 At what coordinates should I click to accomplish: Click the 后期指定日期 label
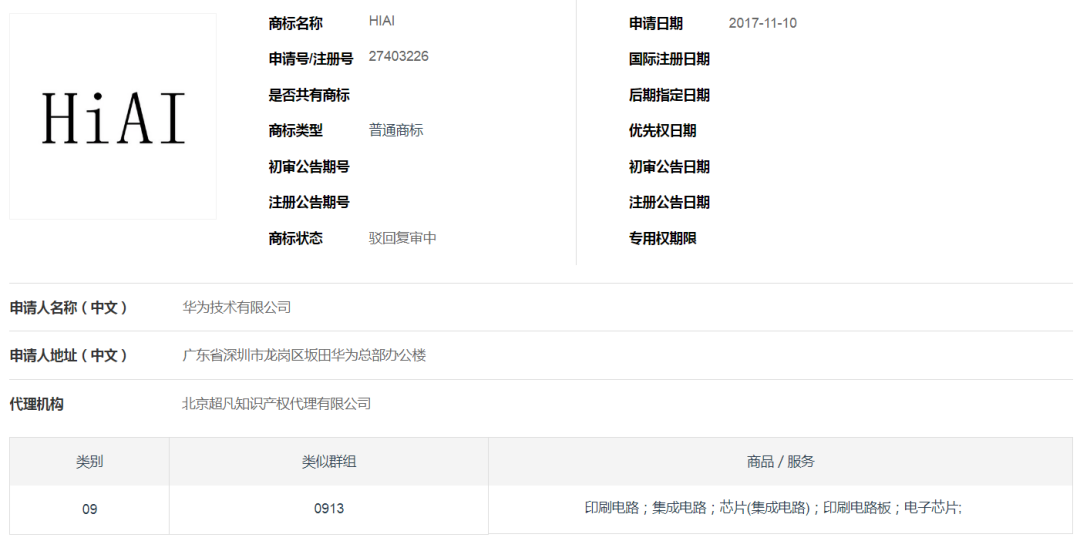click(x=669, y=95)
